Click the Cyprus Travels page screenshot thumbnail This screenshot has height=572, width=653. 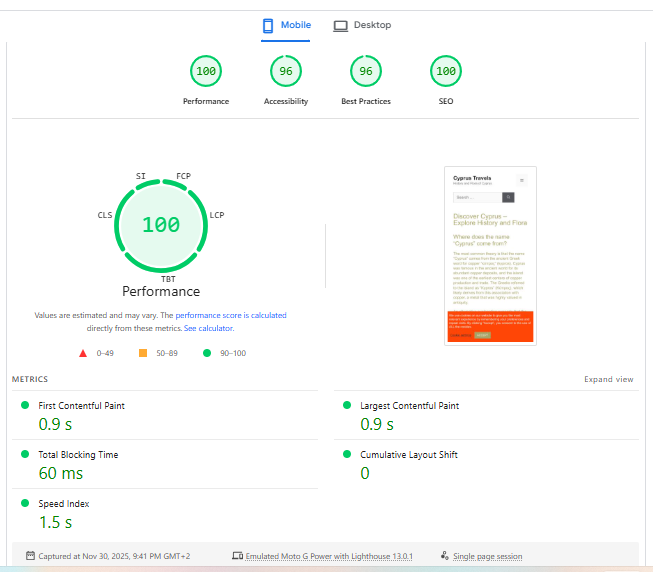[x=490, y=256]
